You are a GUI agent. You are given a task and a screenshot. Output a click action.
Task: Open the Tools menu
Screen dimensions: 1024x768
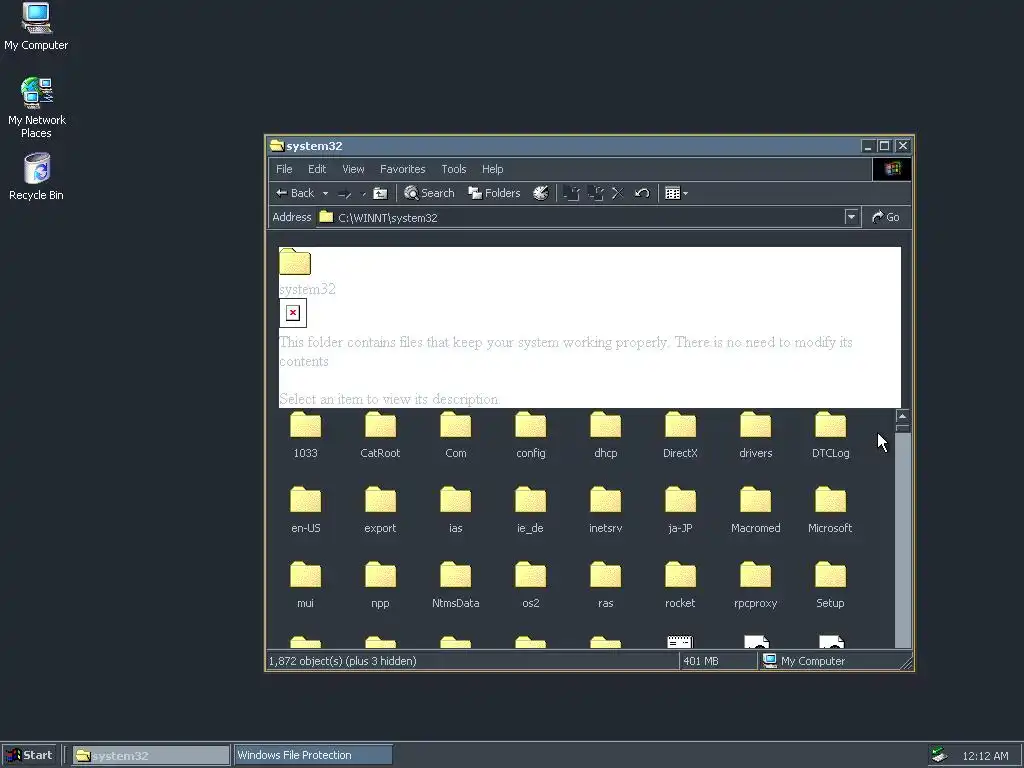pyautogui.click(x=454, y=169)
